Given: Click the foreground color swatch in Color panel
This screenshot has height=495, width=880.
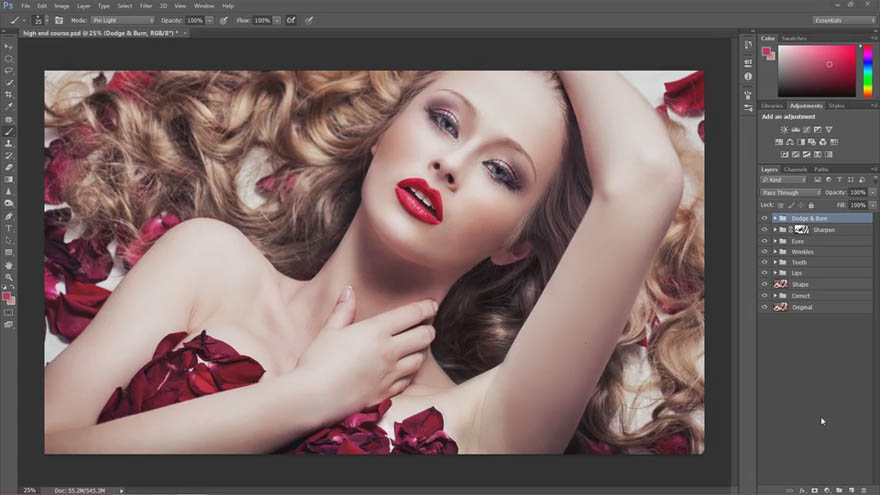Looking at the screenshot, I should [766, 52].
